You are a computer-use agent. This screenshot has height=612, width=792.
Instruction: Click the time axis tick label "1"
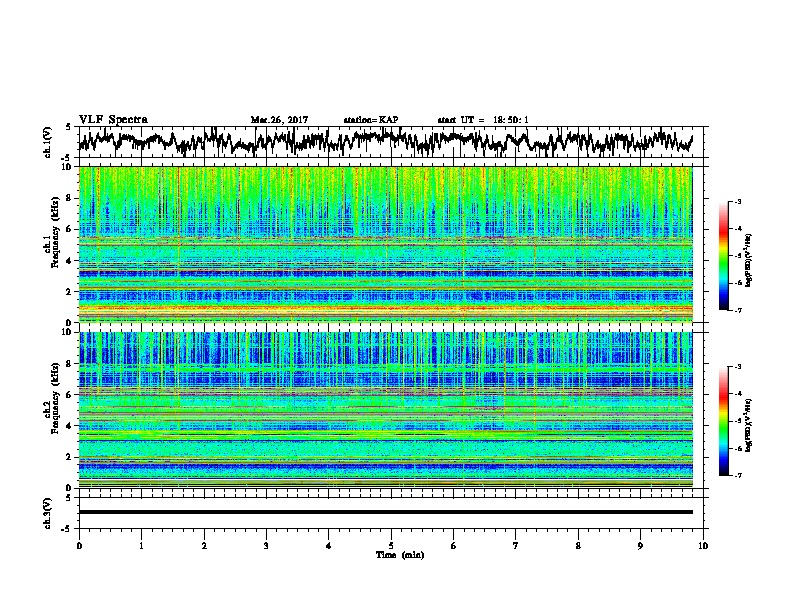pyautogui.click(x=141, y=545)
